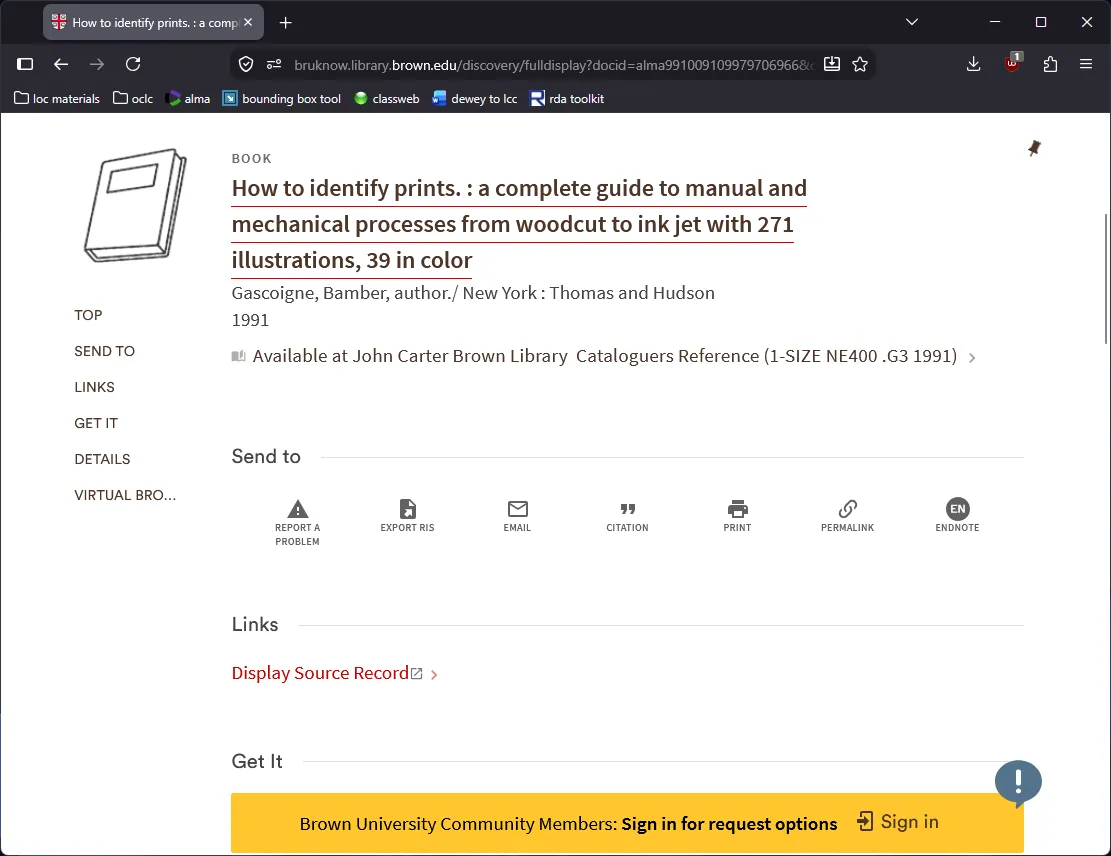Open the uBlock extension icon
The height and width of the screenshot is (856, 1111).
[x=1013, y=63]
